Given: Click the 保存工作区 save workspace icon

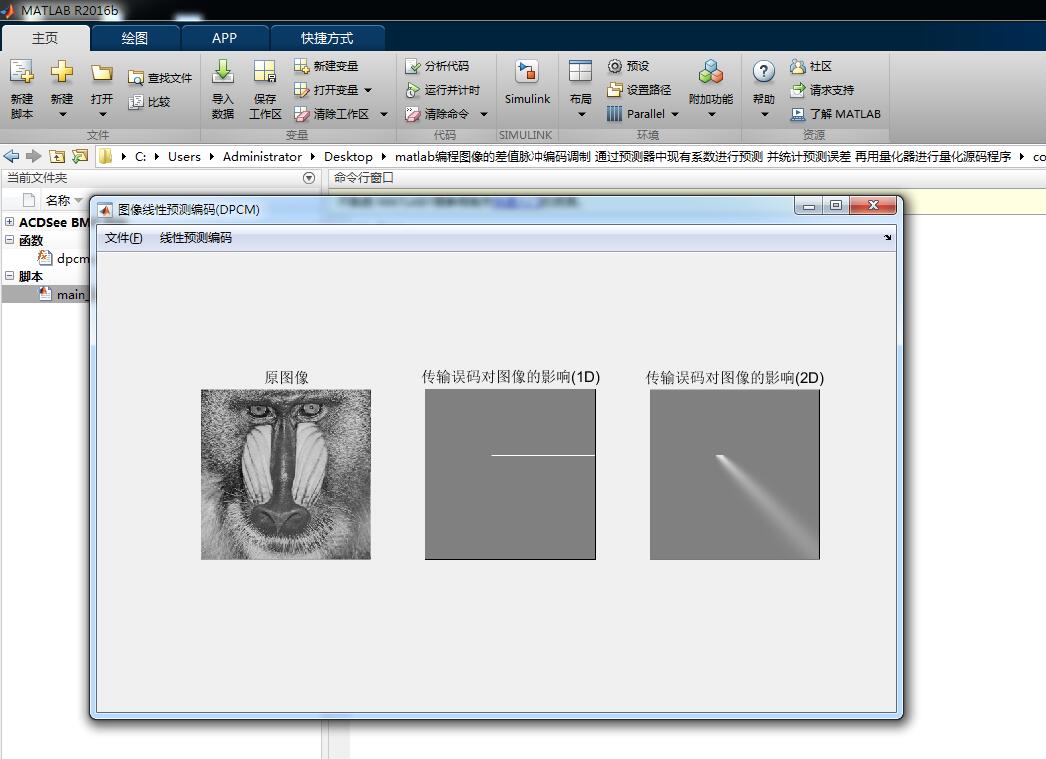Looking at the screenshot, I should click(x=264, y=71).
